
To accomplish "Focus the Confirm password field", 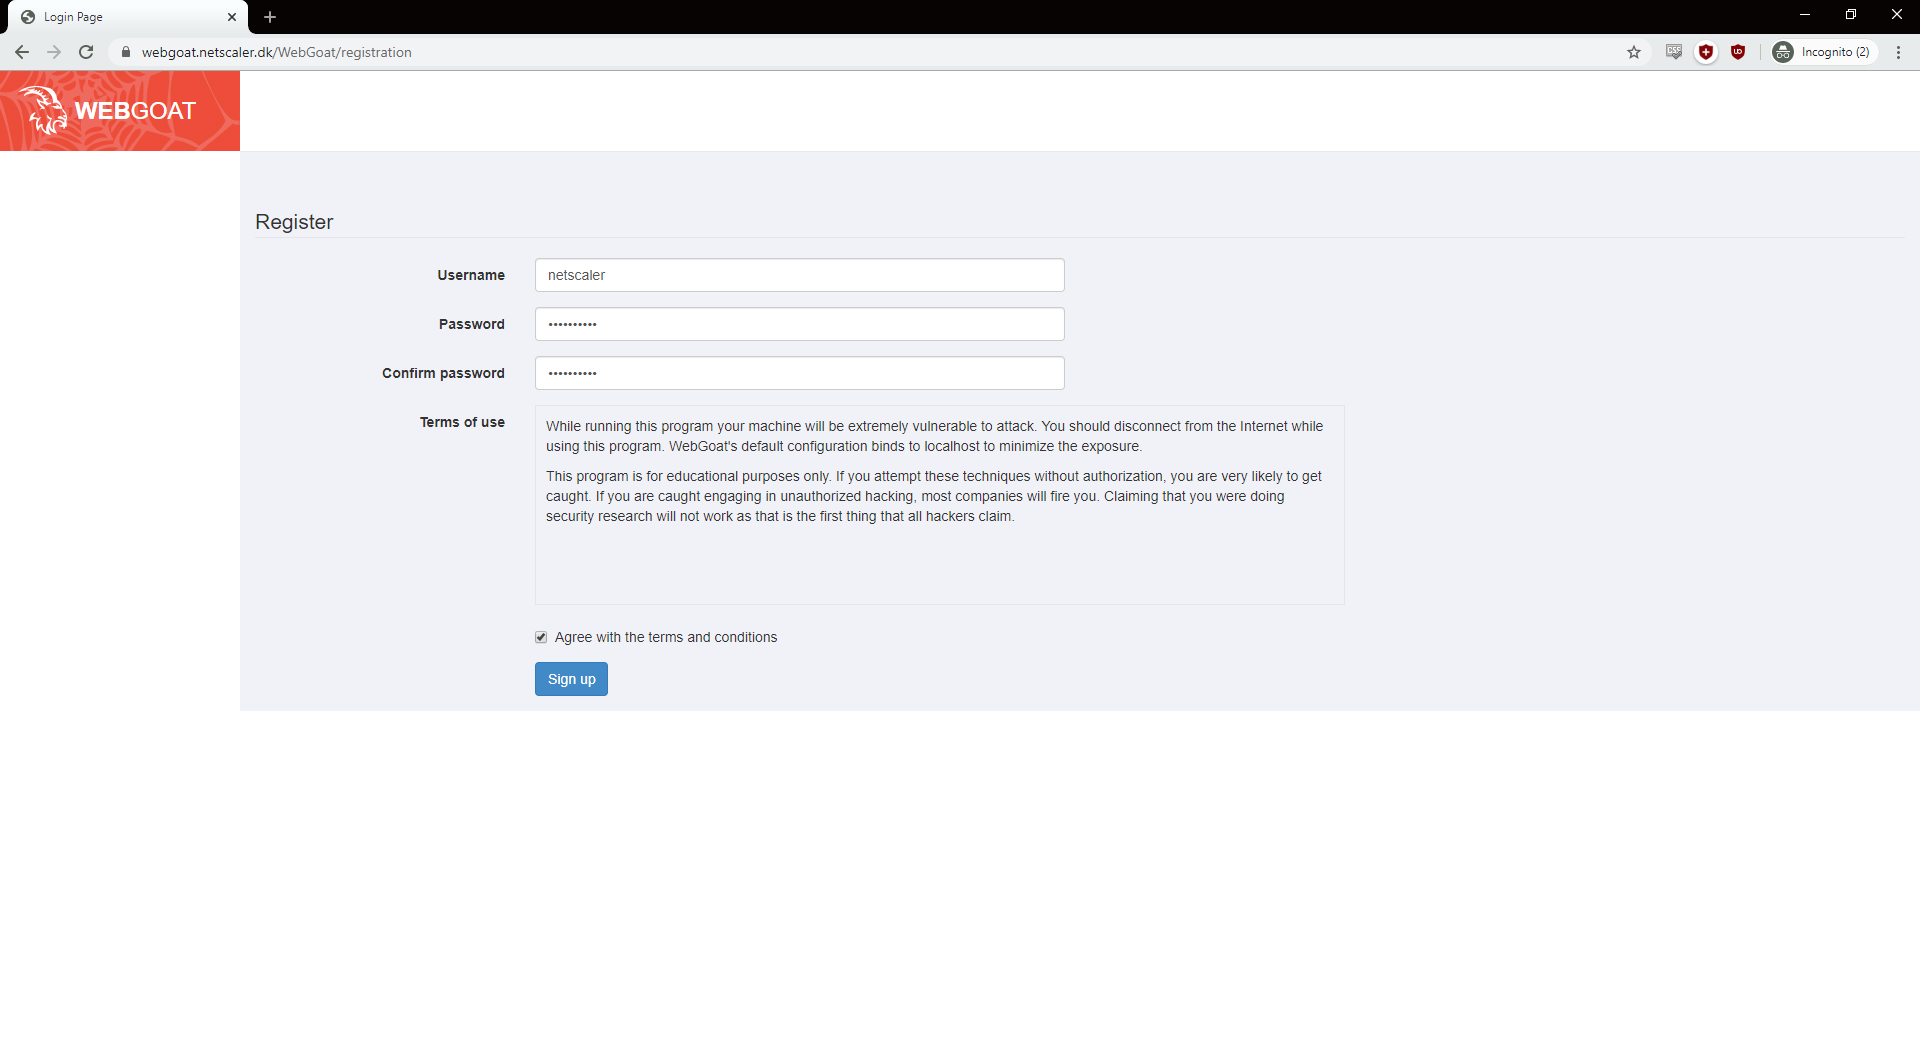I will click(x=799, y=373).
